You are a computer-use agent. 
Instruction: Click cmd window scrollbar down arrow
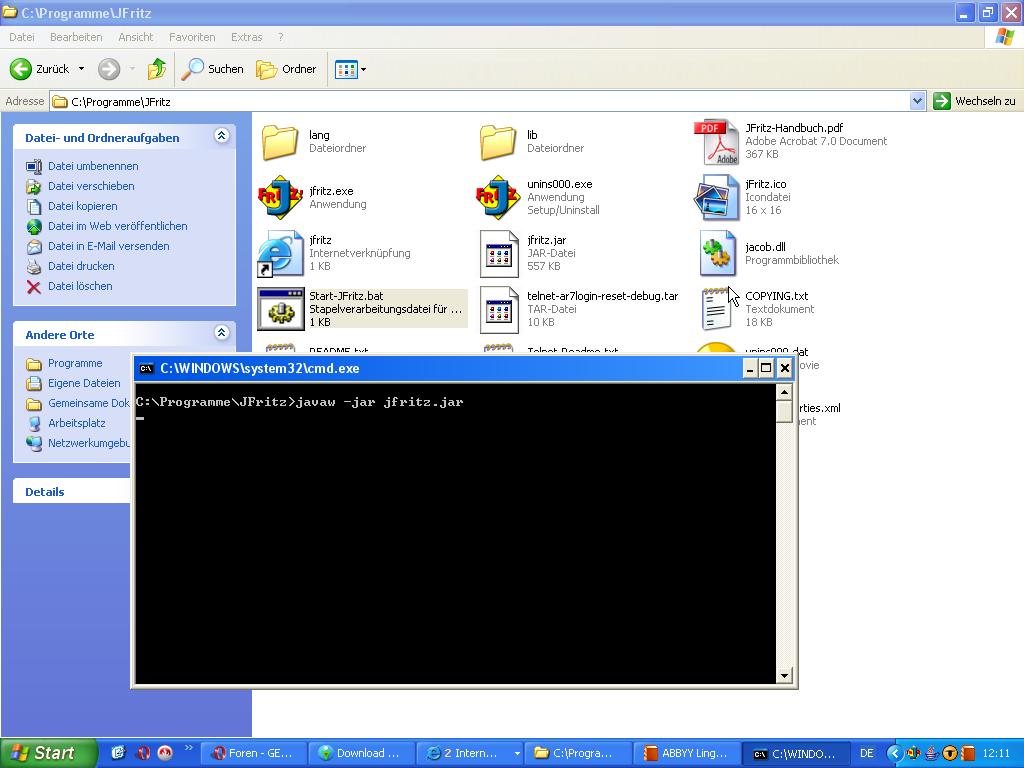[784, 675]
